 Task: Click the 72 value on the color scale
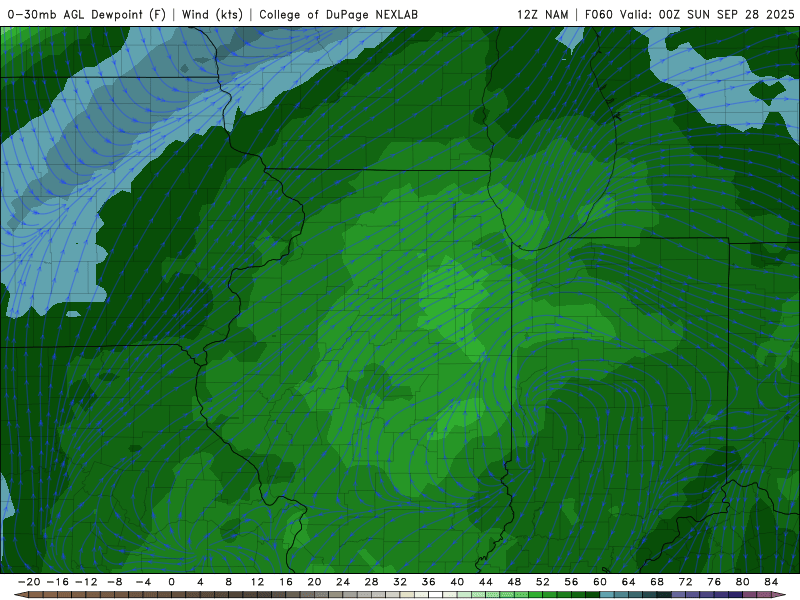(x=686, y=582)
